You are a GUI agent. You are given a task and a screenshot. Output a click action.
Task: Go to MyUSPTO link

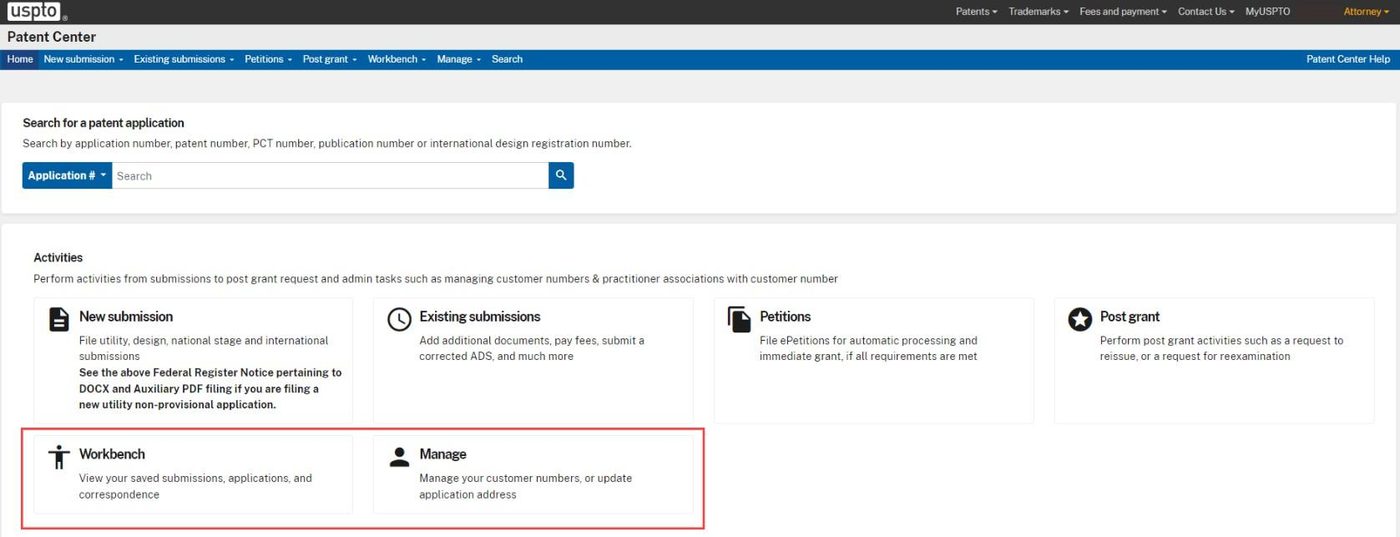1267,12
